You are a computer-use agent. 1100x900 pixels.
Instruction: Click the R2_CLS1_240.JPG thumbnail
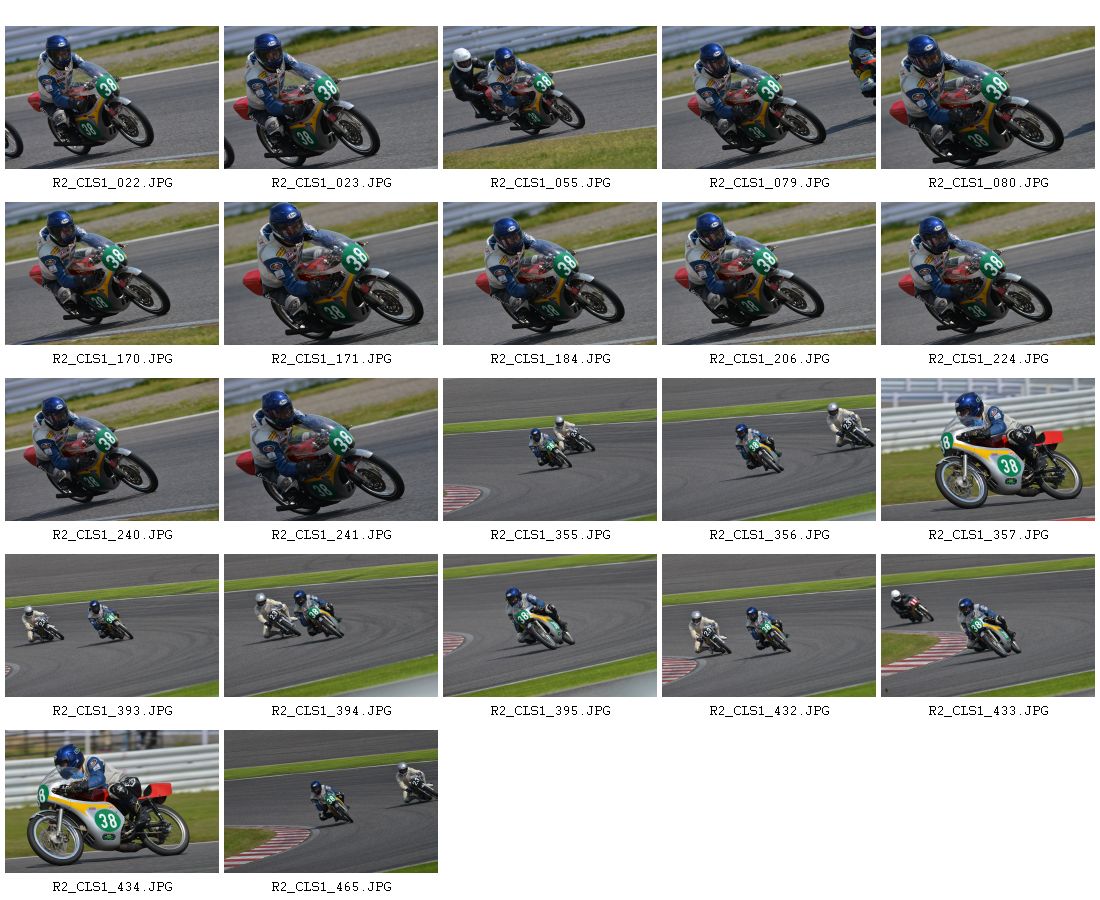pyautogui.click(x=112, y=450)
